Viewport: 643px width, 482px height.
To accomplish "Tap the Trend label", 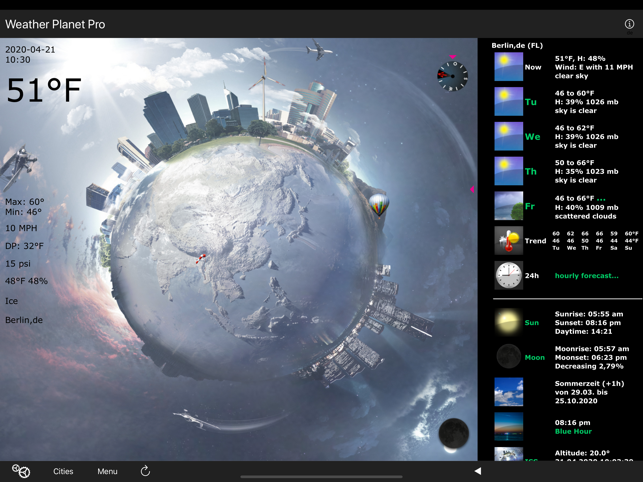I will click(x=535, y=241).
